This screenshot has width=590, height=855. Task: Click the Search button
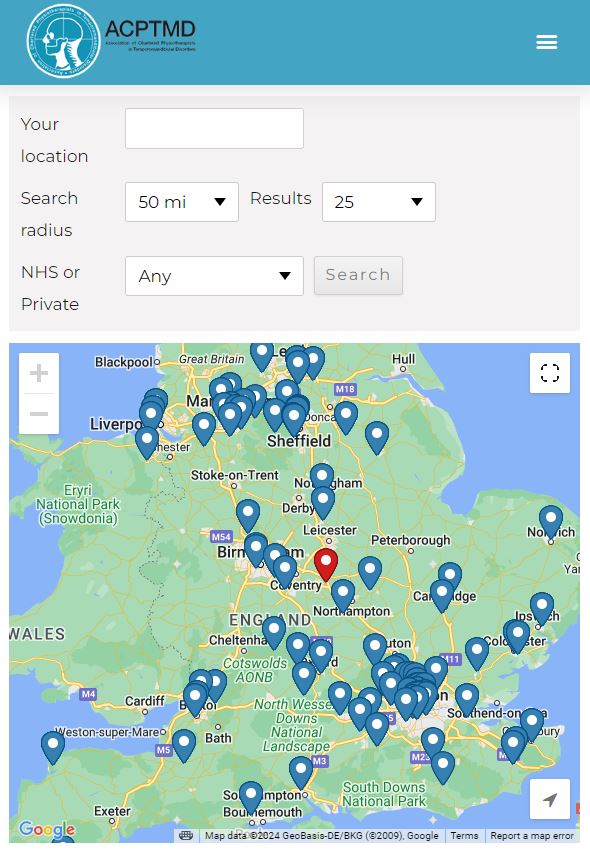point(358,275)
